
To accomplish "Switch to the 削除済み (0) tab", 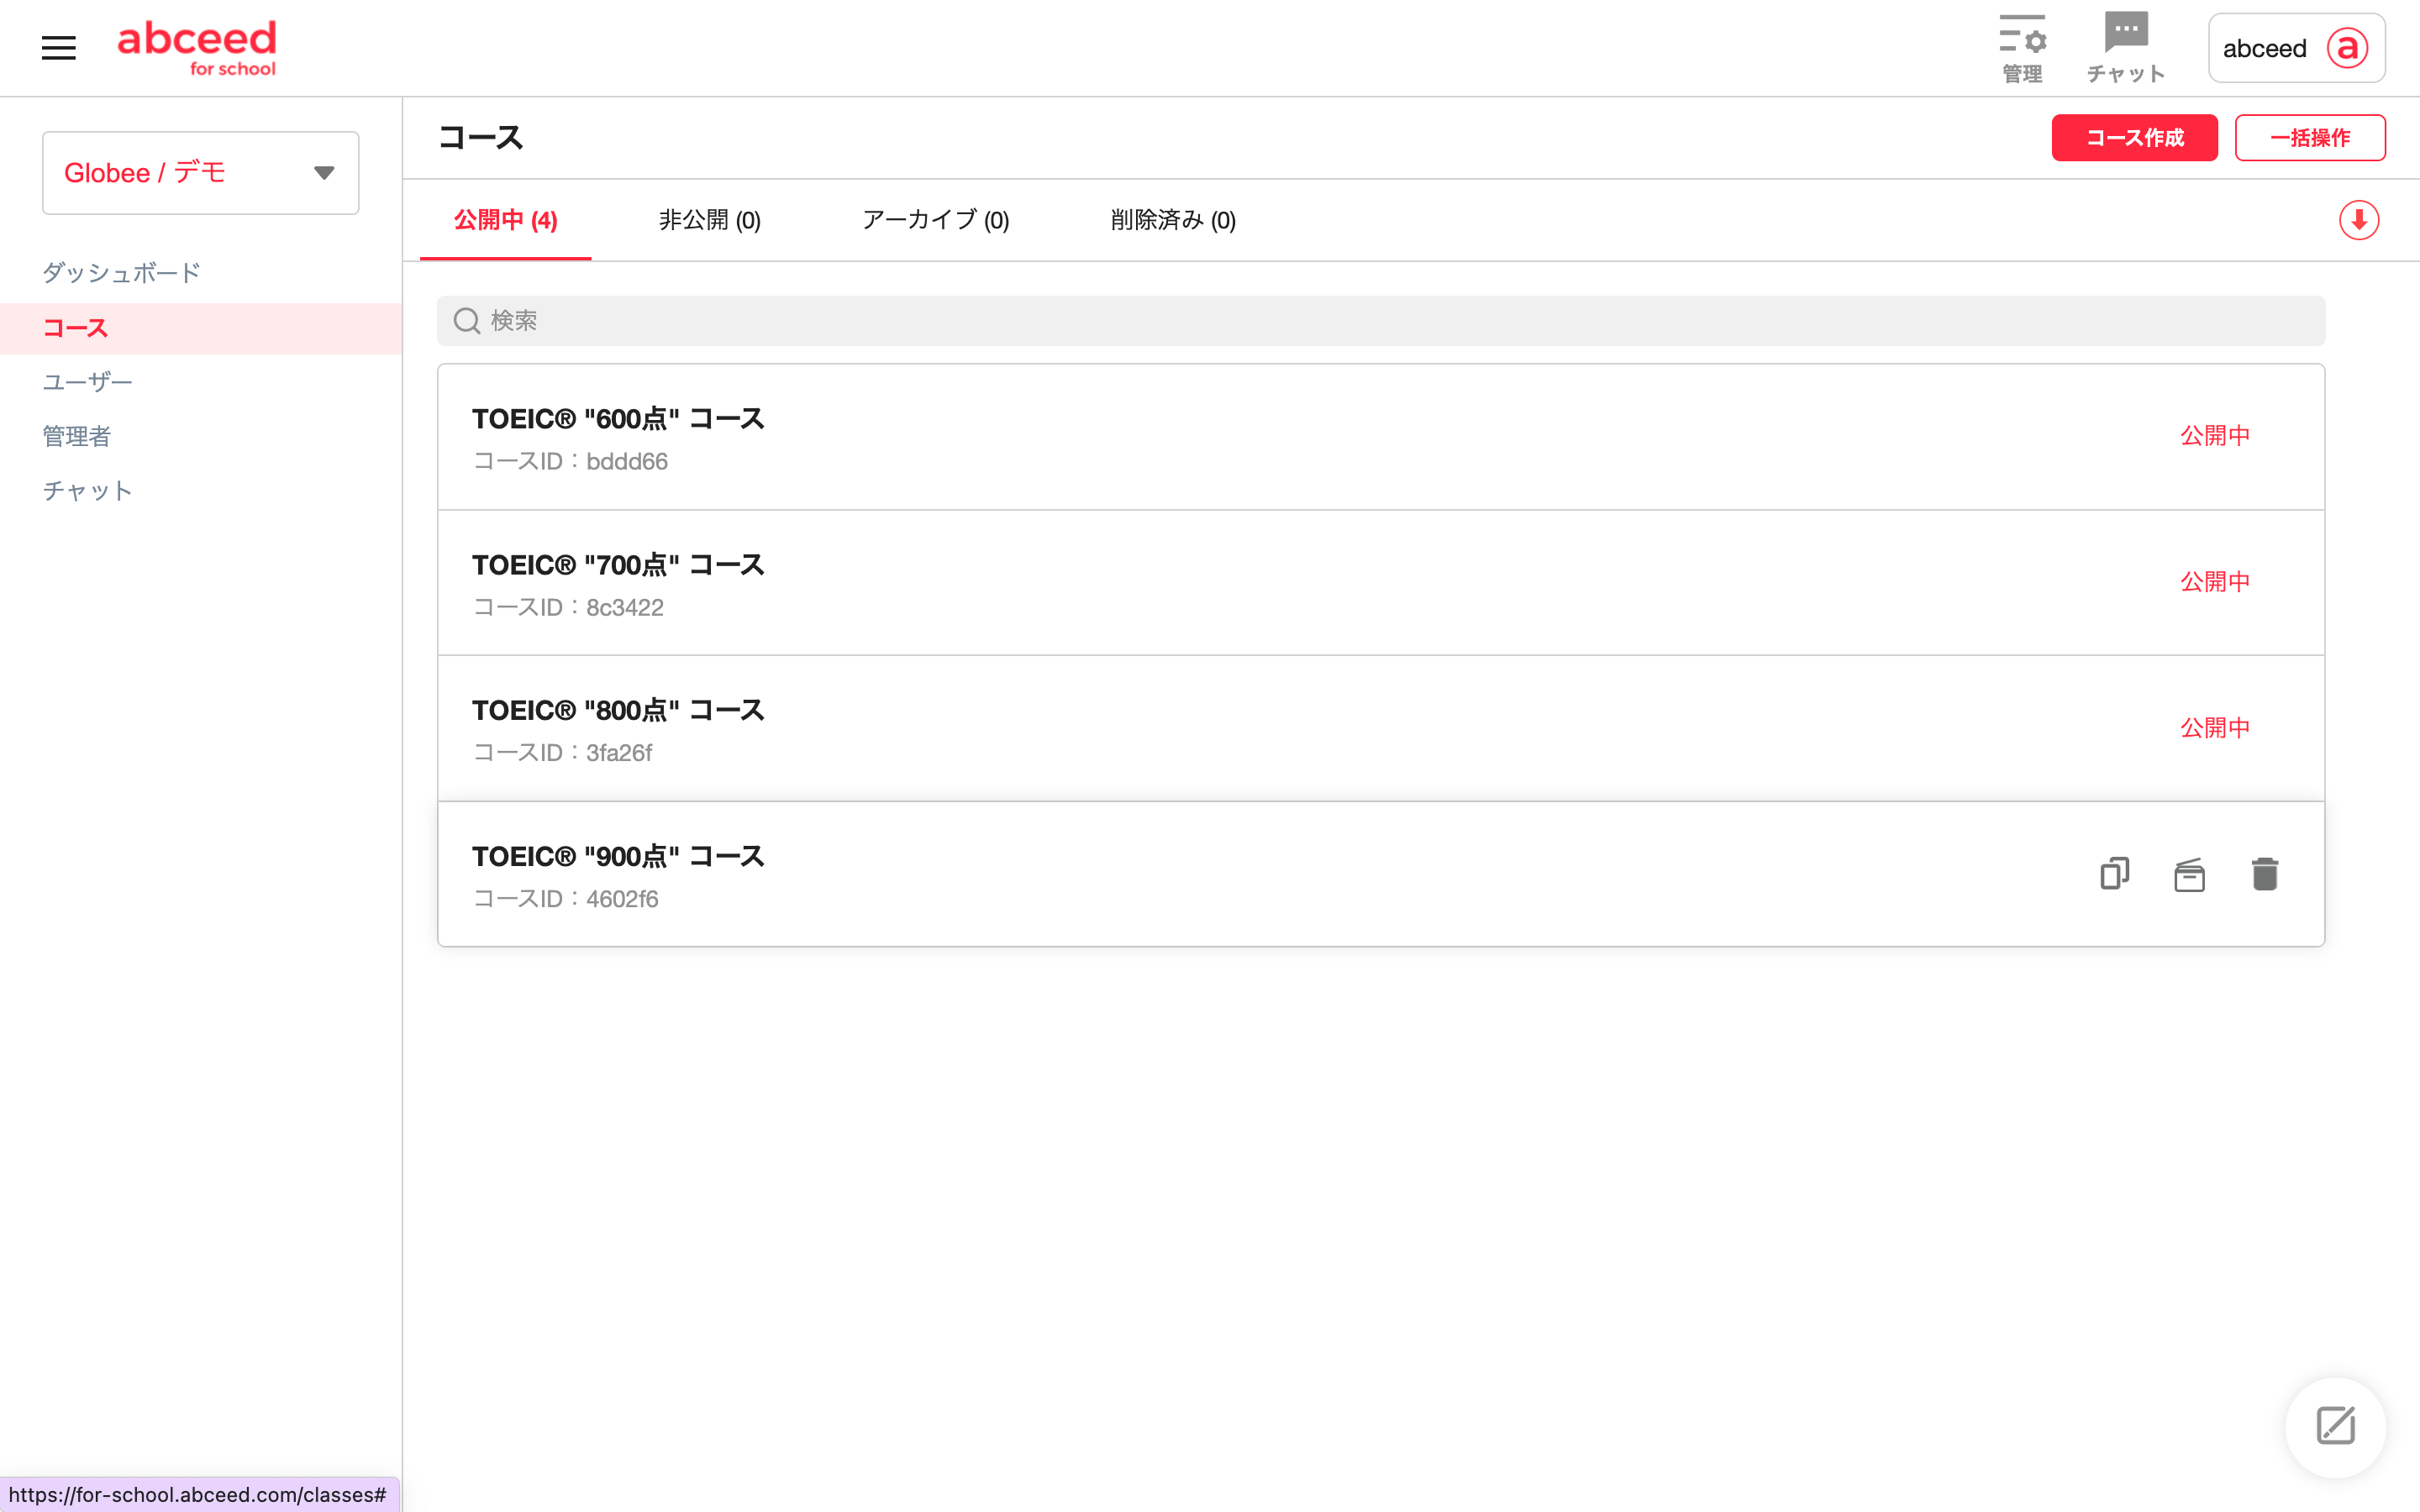I will [1173, 220].
